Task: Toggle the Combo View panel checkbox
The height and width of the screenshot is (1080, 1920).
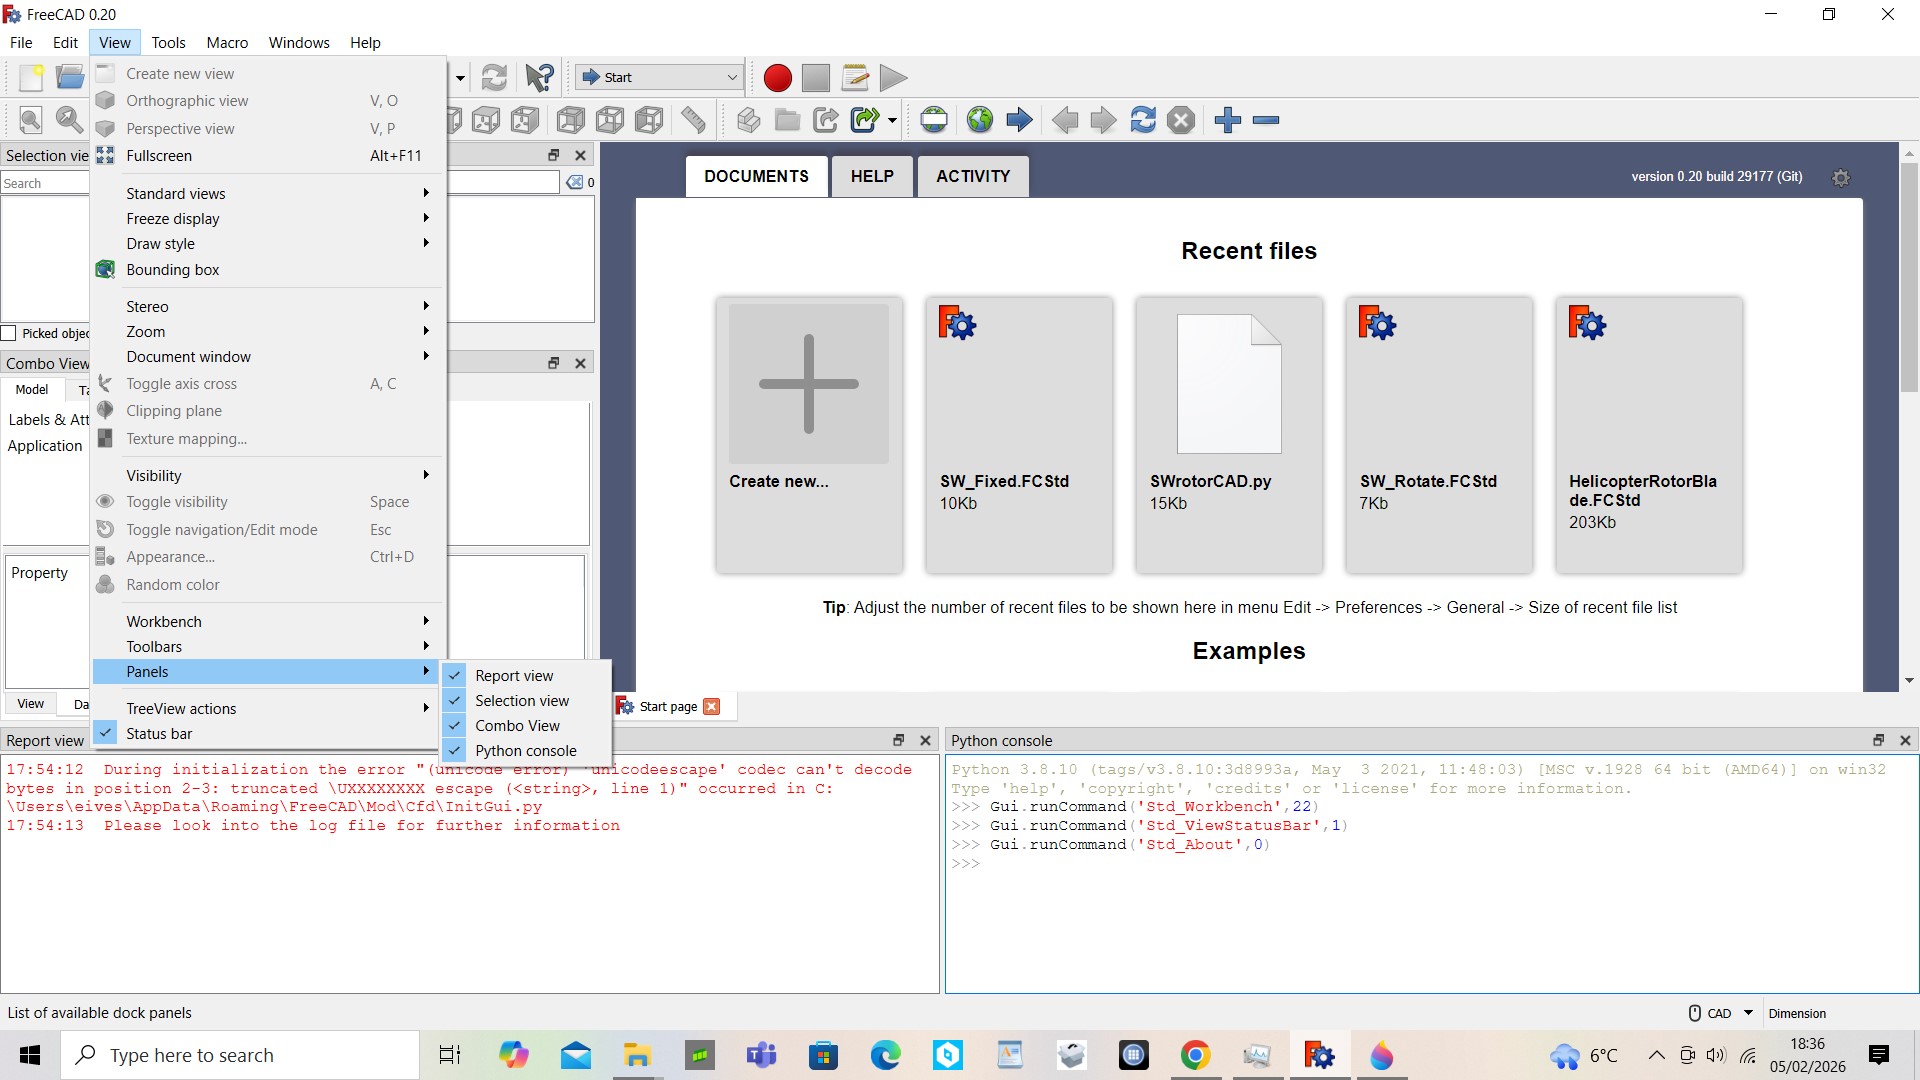Action: point(516,725)
